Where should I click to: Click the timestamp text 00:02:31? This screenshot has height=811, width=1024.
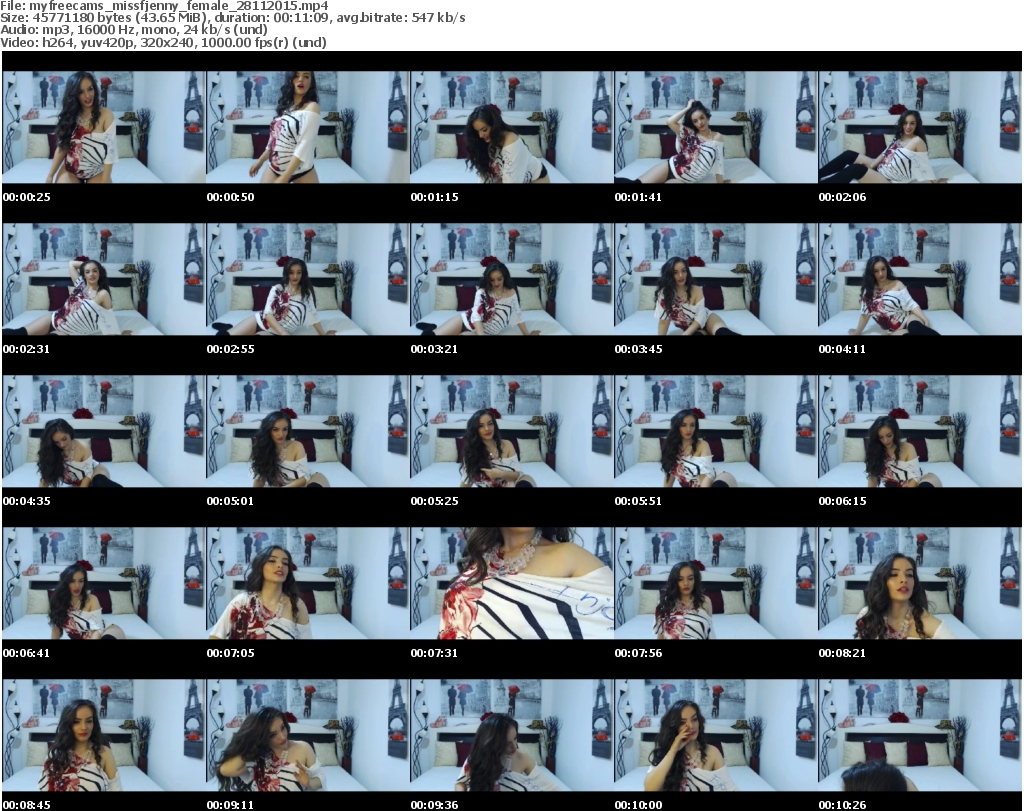[x=27, y=349]
